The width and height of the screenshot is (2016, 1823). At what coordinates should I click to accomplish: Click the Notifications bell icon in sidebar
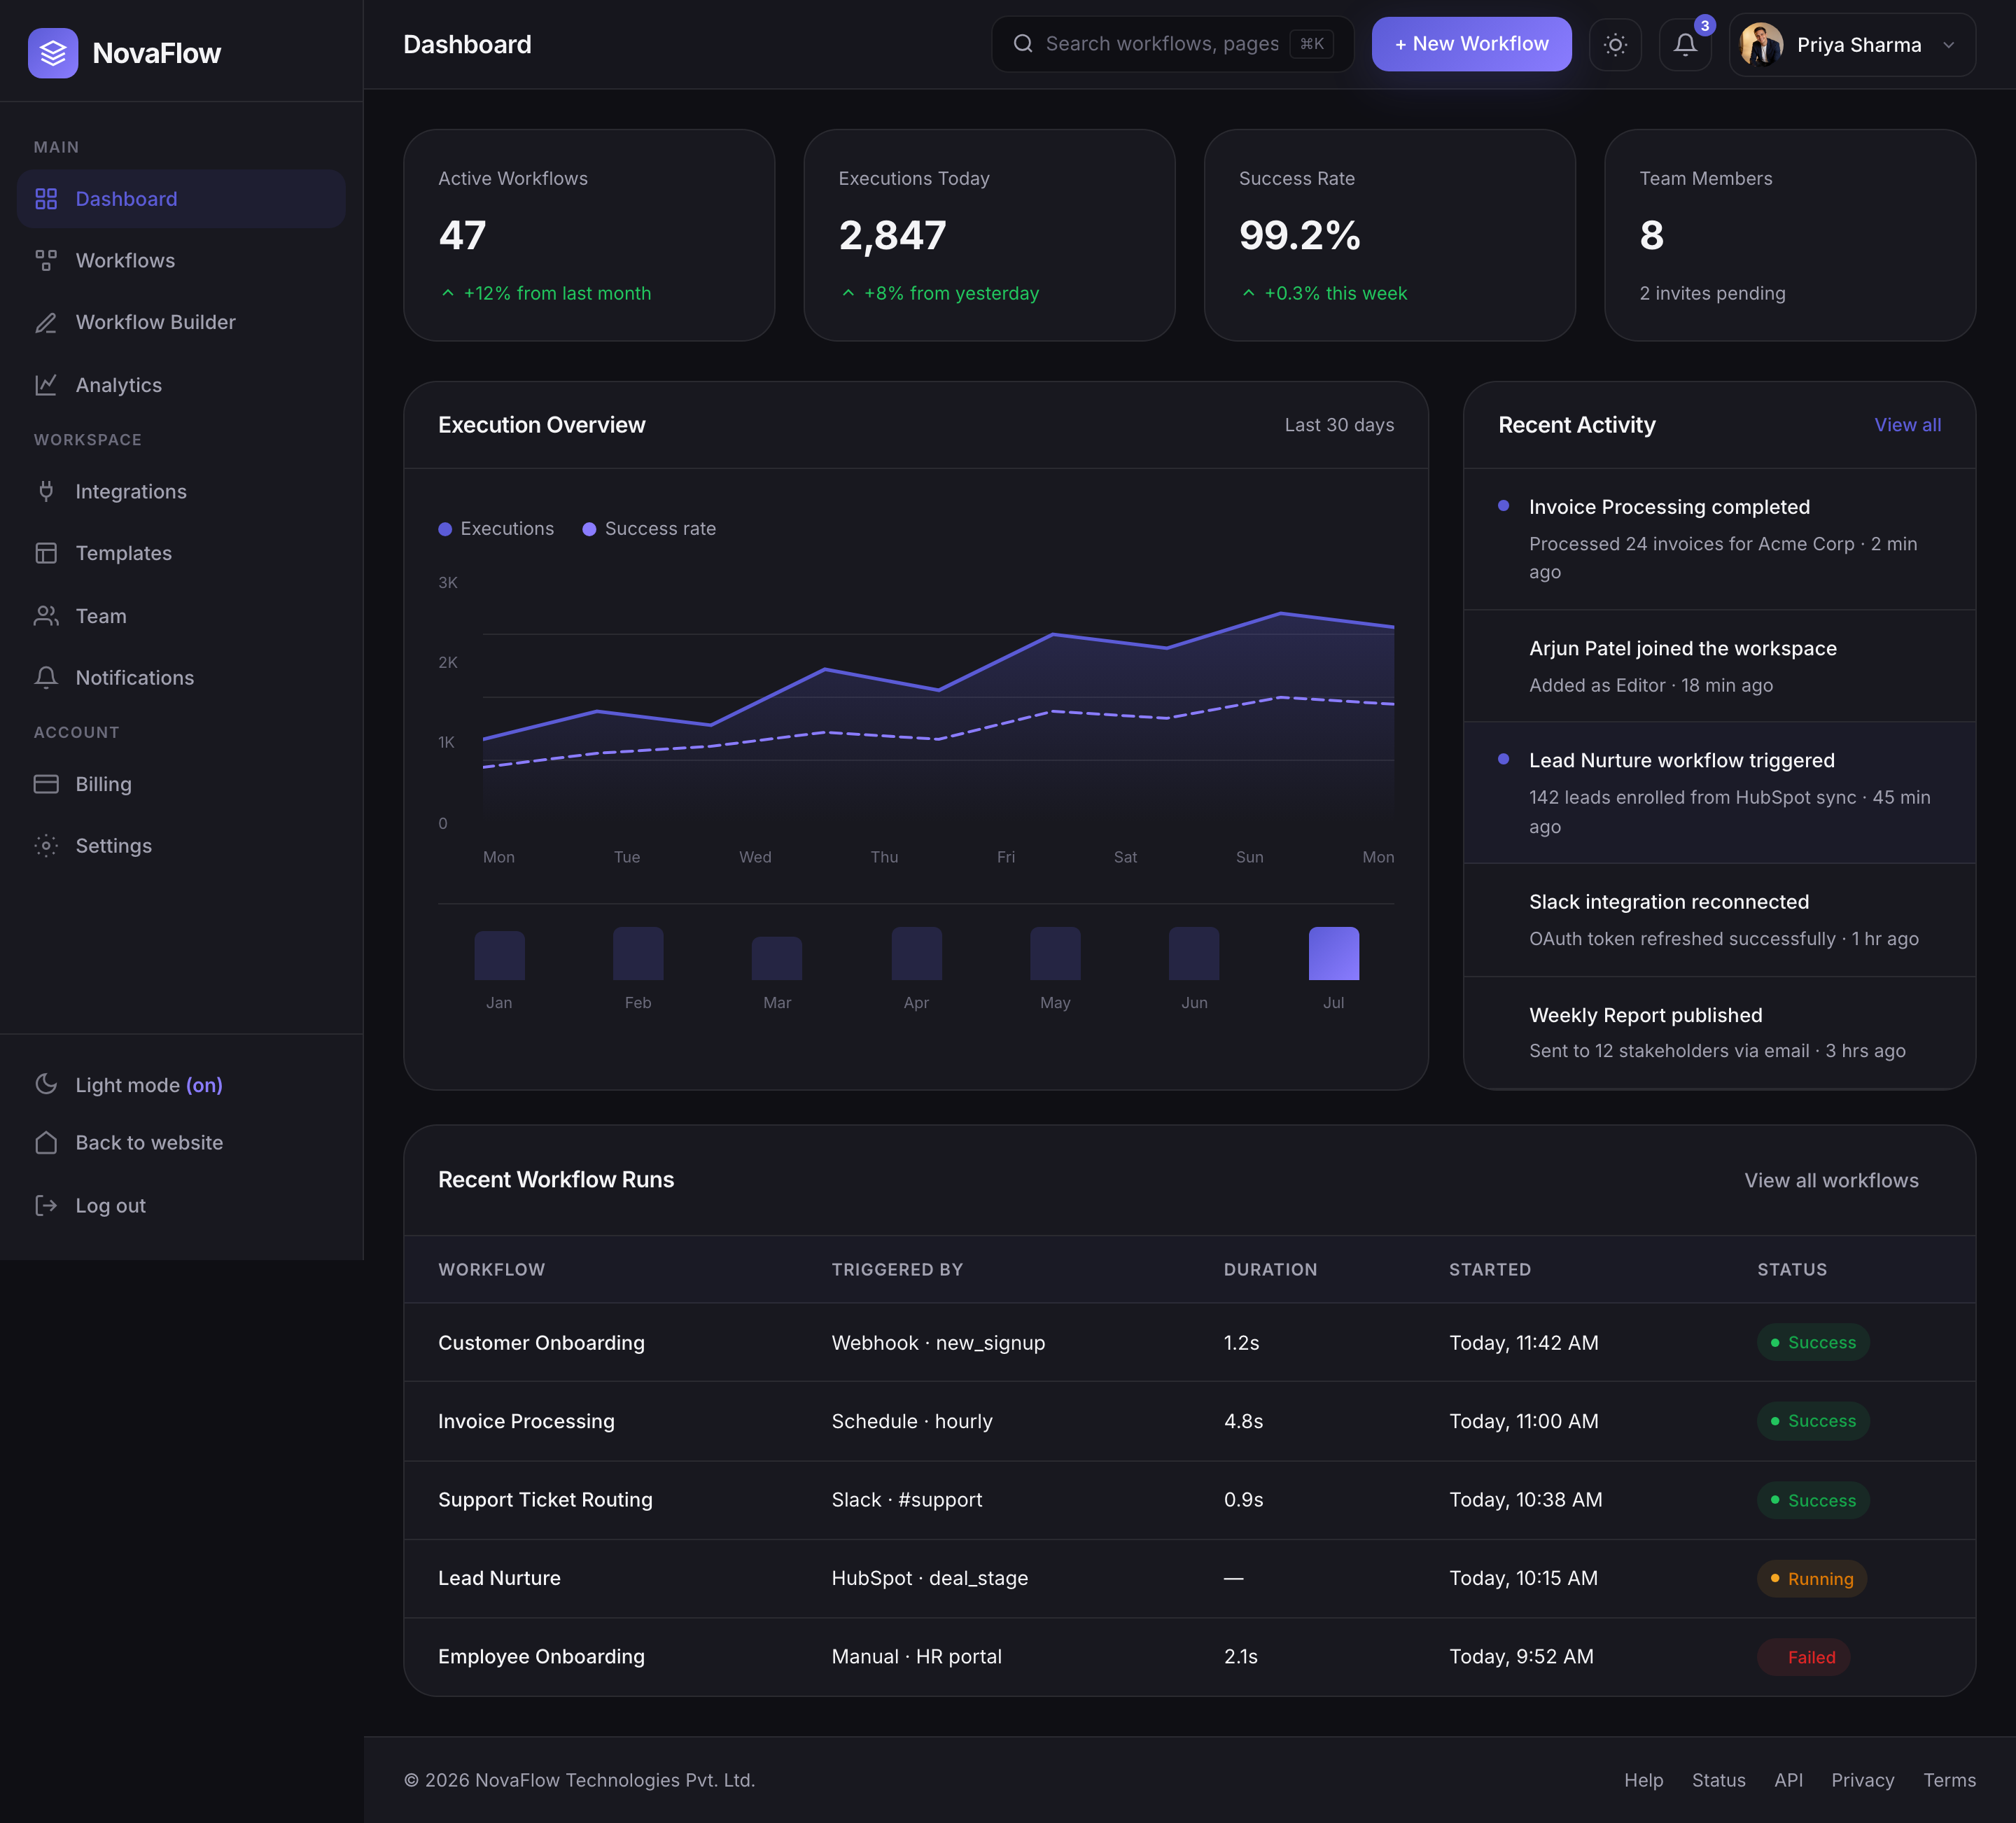[x=46, y=678]
